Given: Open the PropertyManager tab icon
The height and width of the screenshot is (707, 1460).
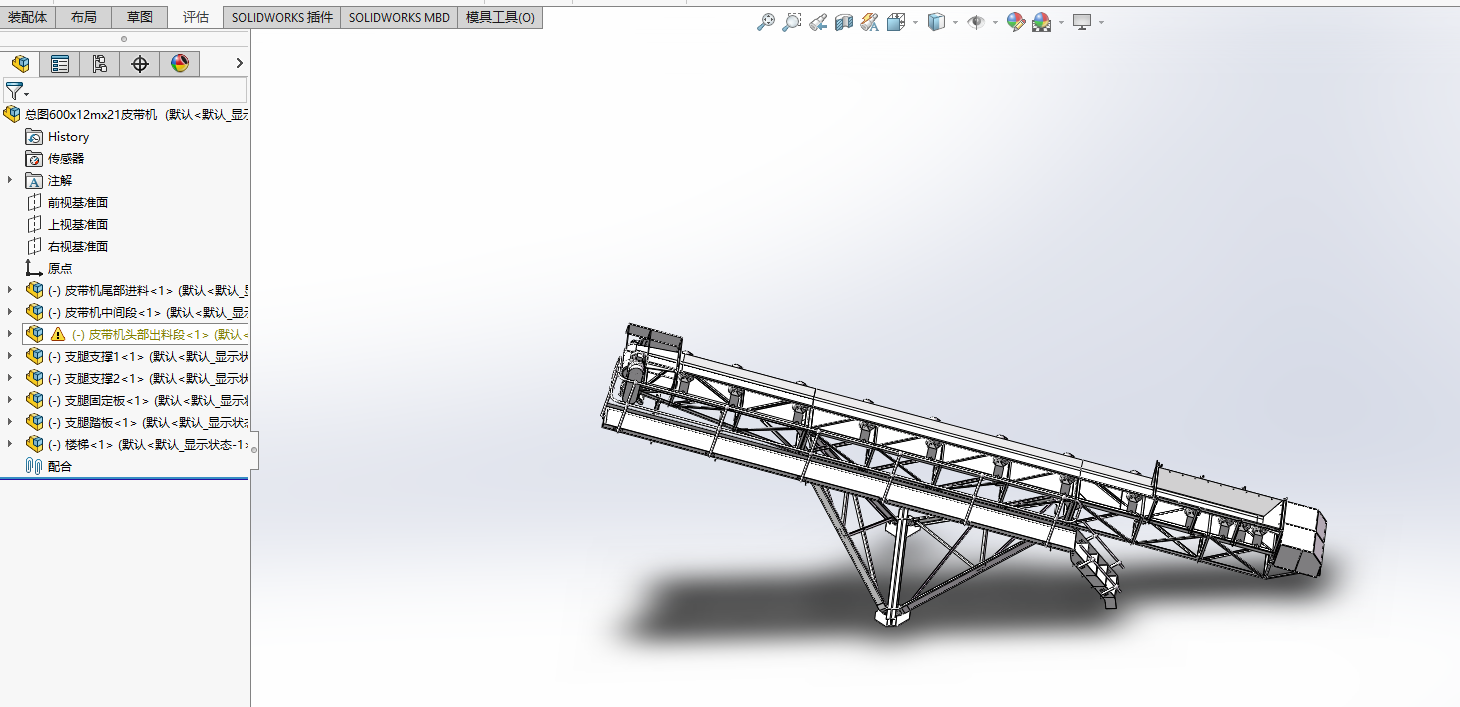Looking at the screenshot, I should pyautogui.click(x=60, y=64).
